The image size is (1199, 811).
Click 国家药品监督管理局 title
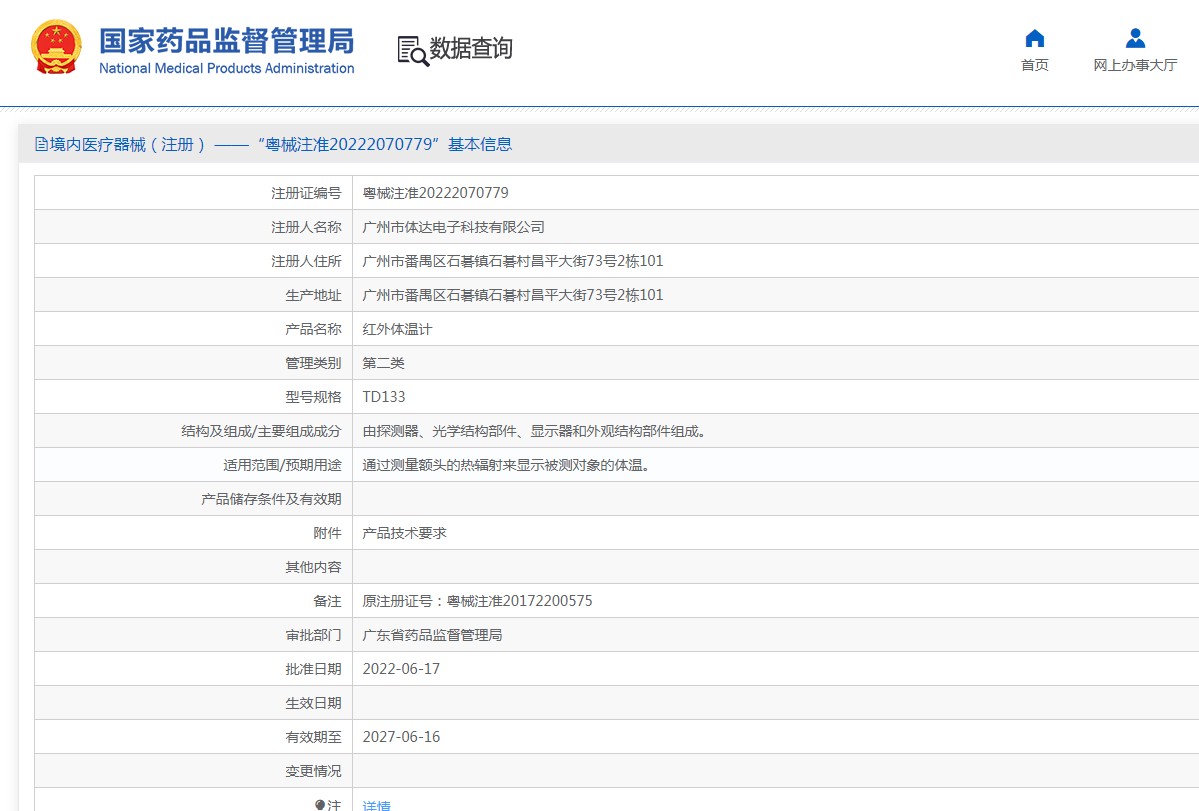tap(227, 41)
